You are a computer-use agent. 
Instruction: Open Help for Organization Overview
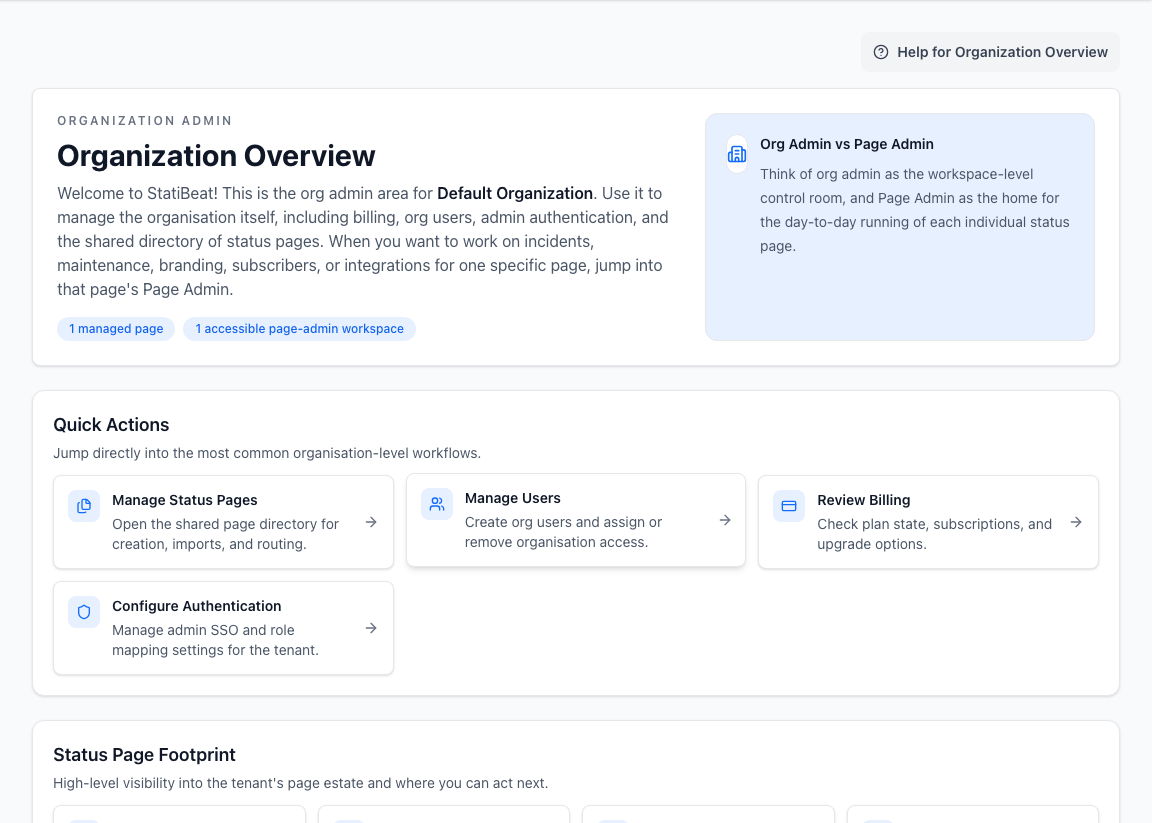pyautogui.click(x=990, y=52)
